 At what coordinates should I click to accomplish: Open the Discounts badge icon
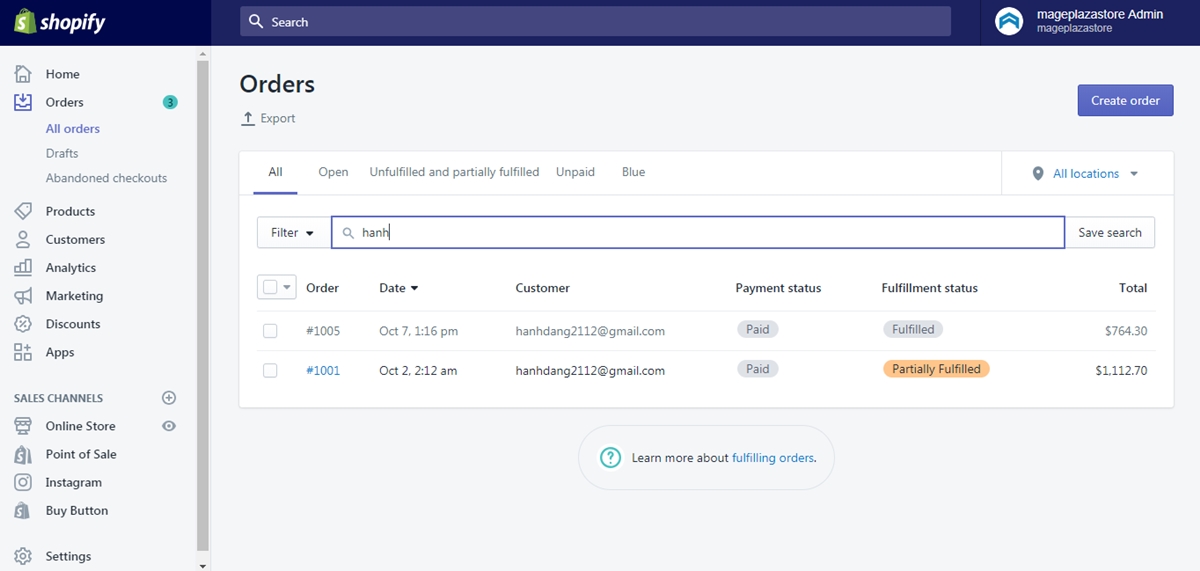pos(23,324)
